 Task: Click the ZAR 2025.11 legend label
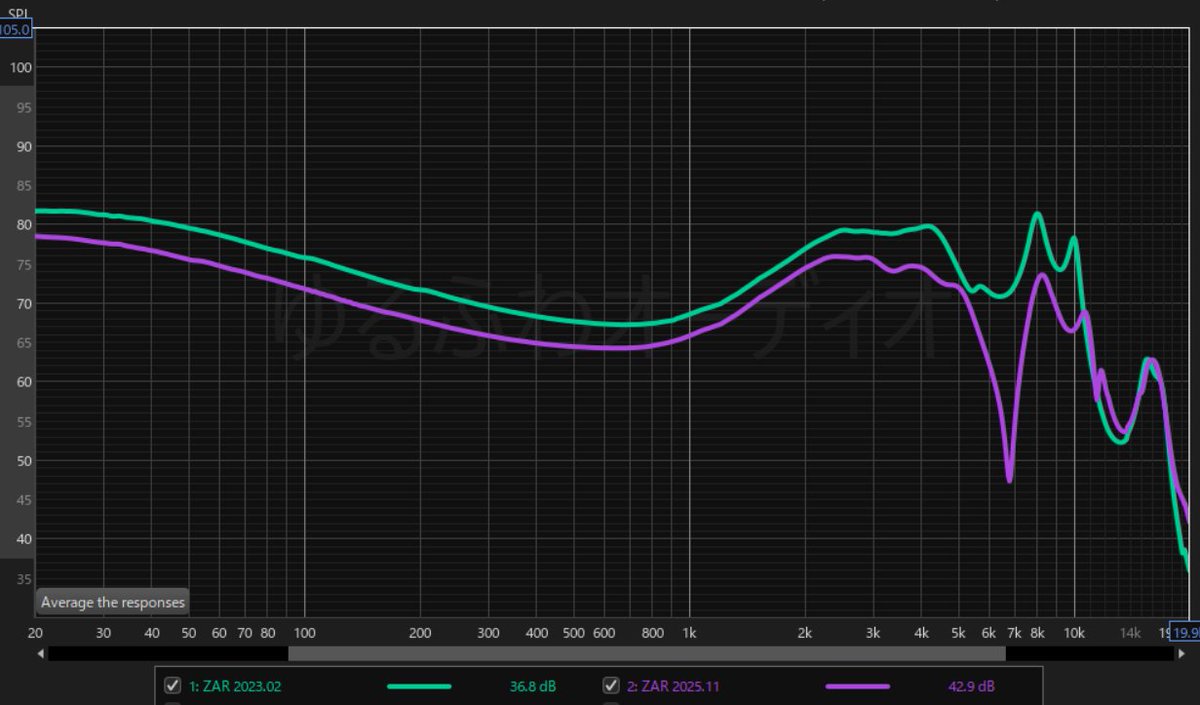(x=673, y=687)
